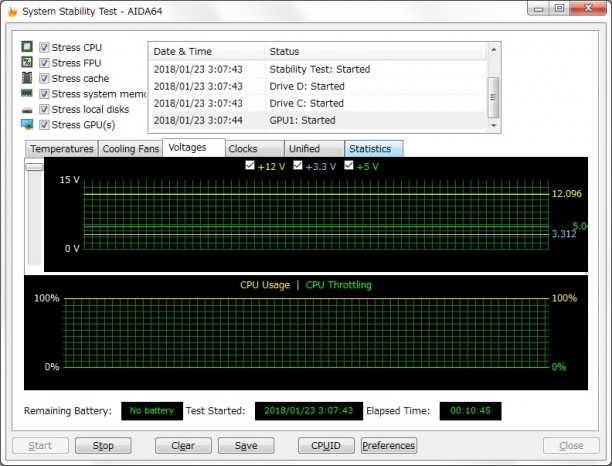Click the Clear button
Viewport: 612px width, 466px height.
point(183,445)
